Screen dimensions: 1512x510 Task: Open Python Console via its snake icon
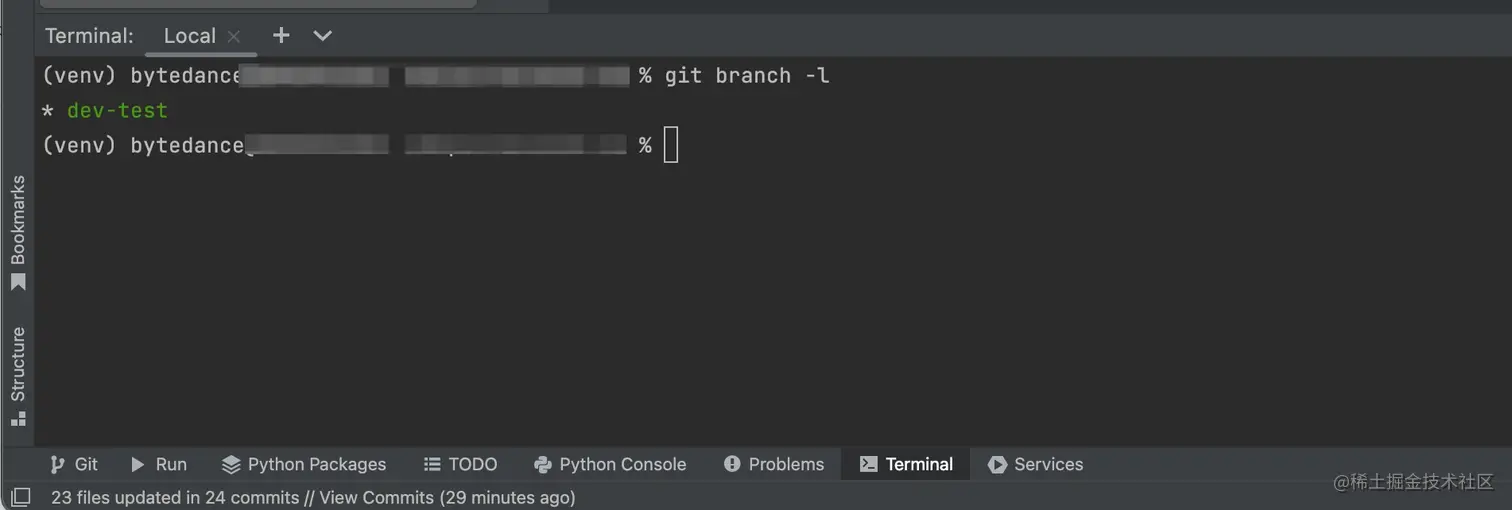click(x=543, y=464)
